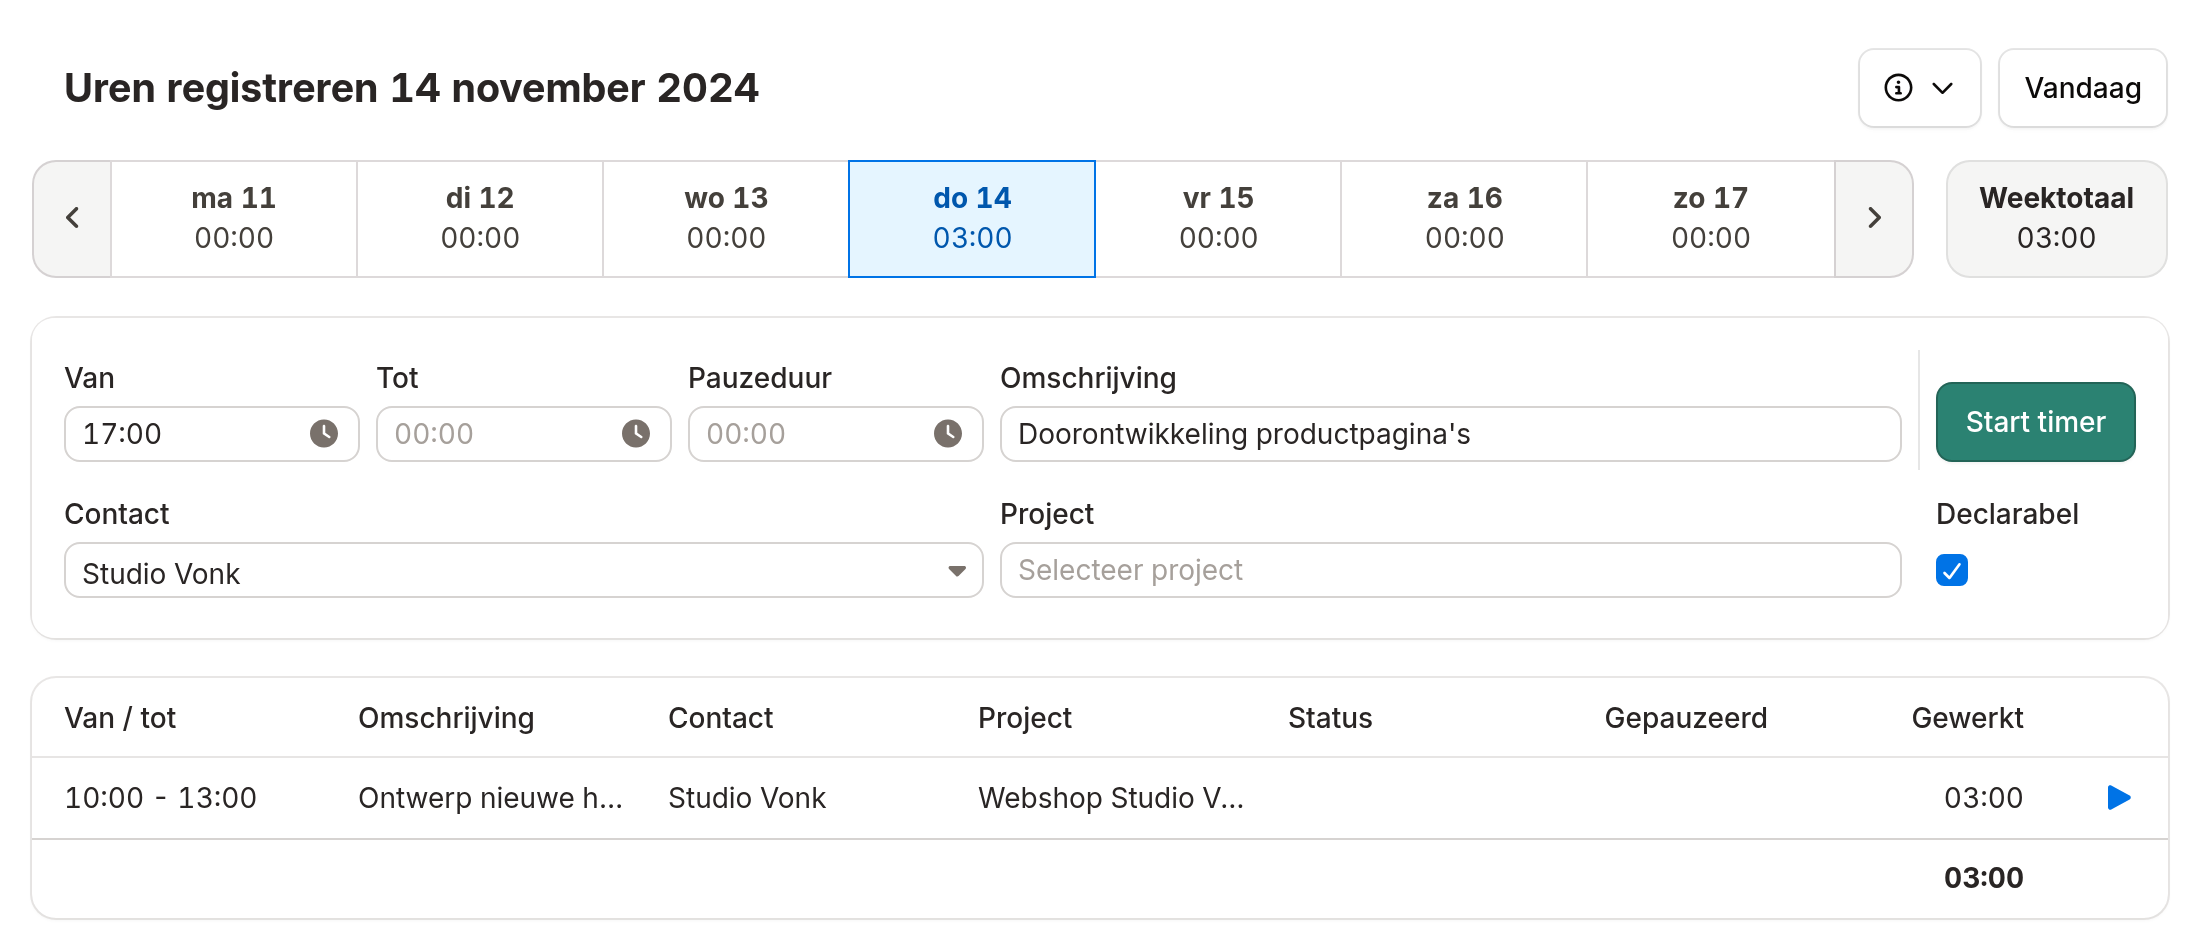Click the Tot time input field
Image resolution: width=2200 pixels, height=950 pixels.
(x=523, y=434)
